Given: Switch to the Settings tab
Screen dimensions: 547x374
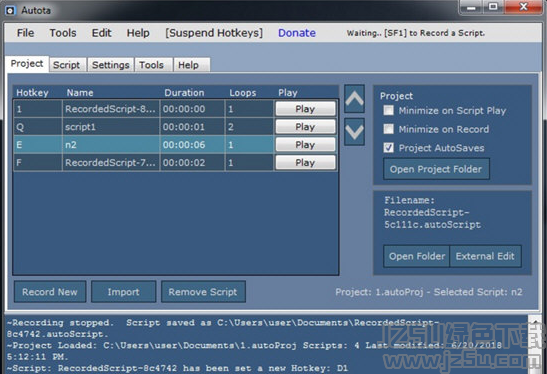Looking at the screenshot, I should [111, 65].
